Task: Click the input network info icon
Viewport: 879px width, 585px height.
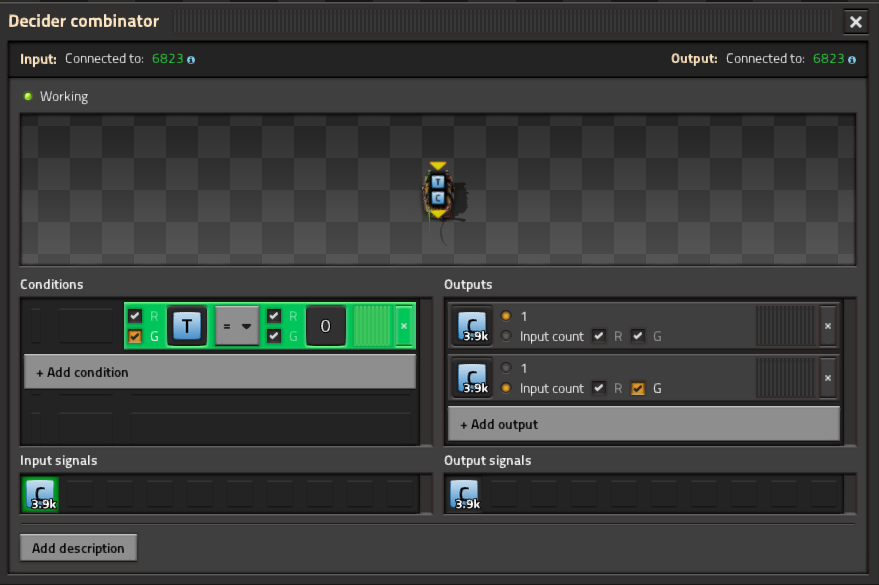Action: (x=191, y=60)
